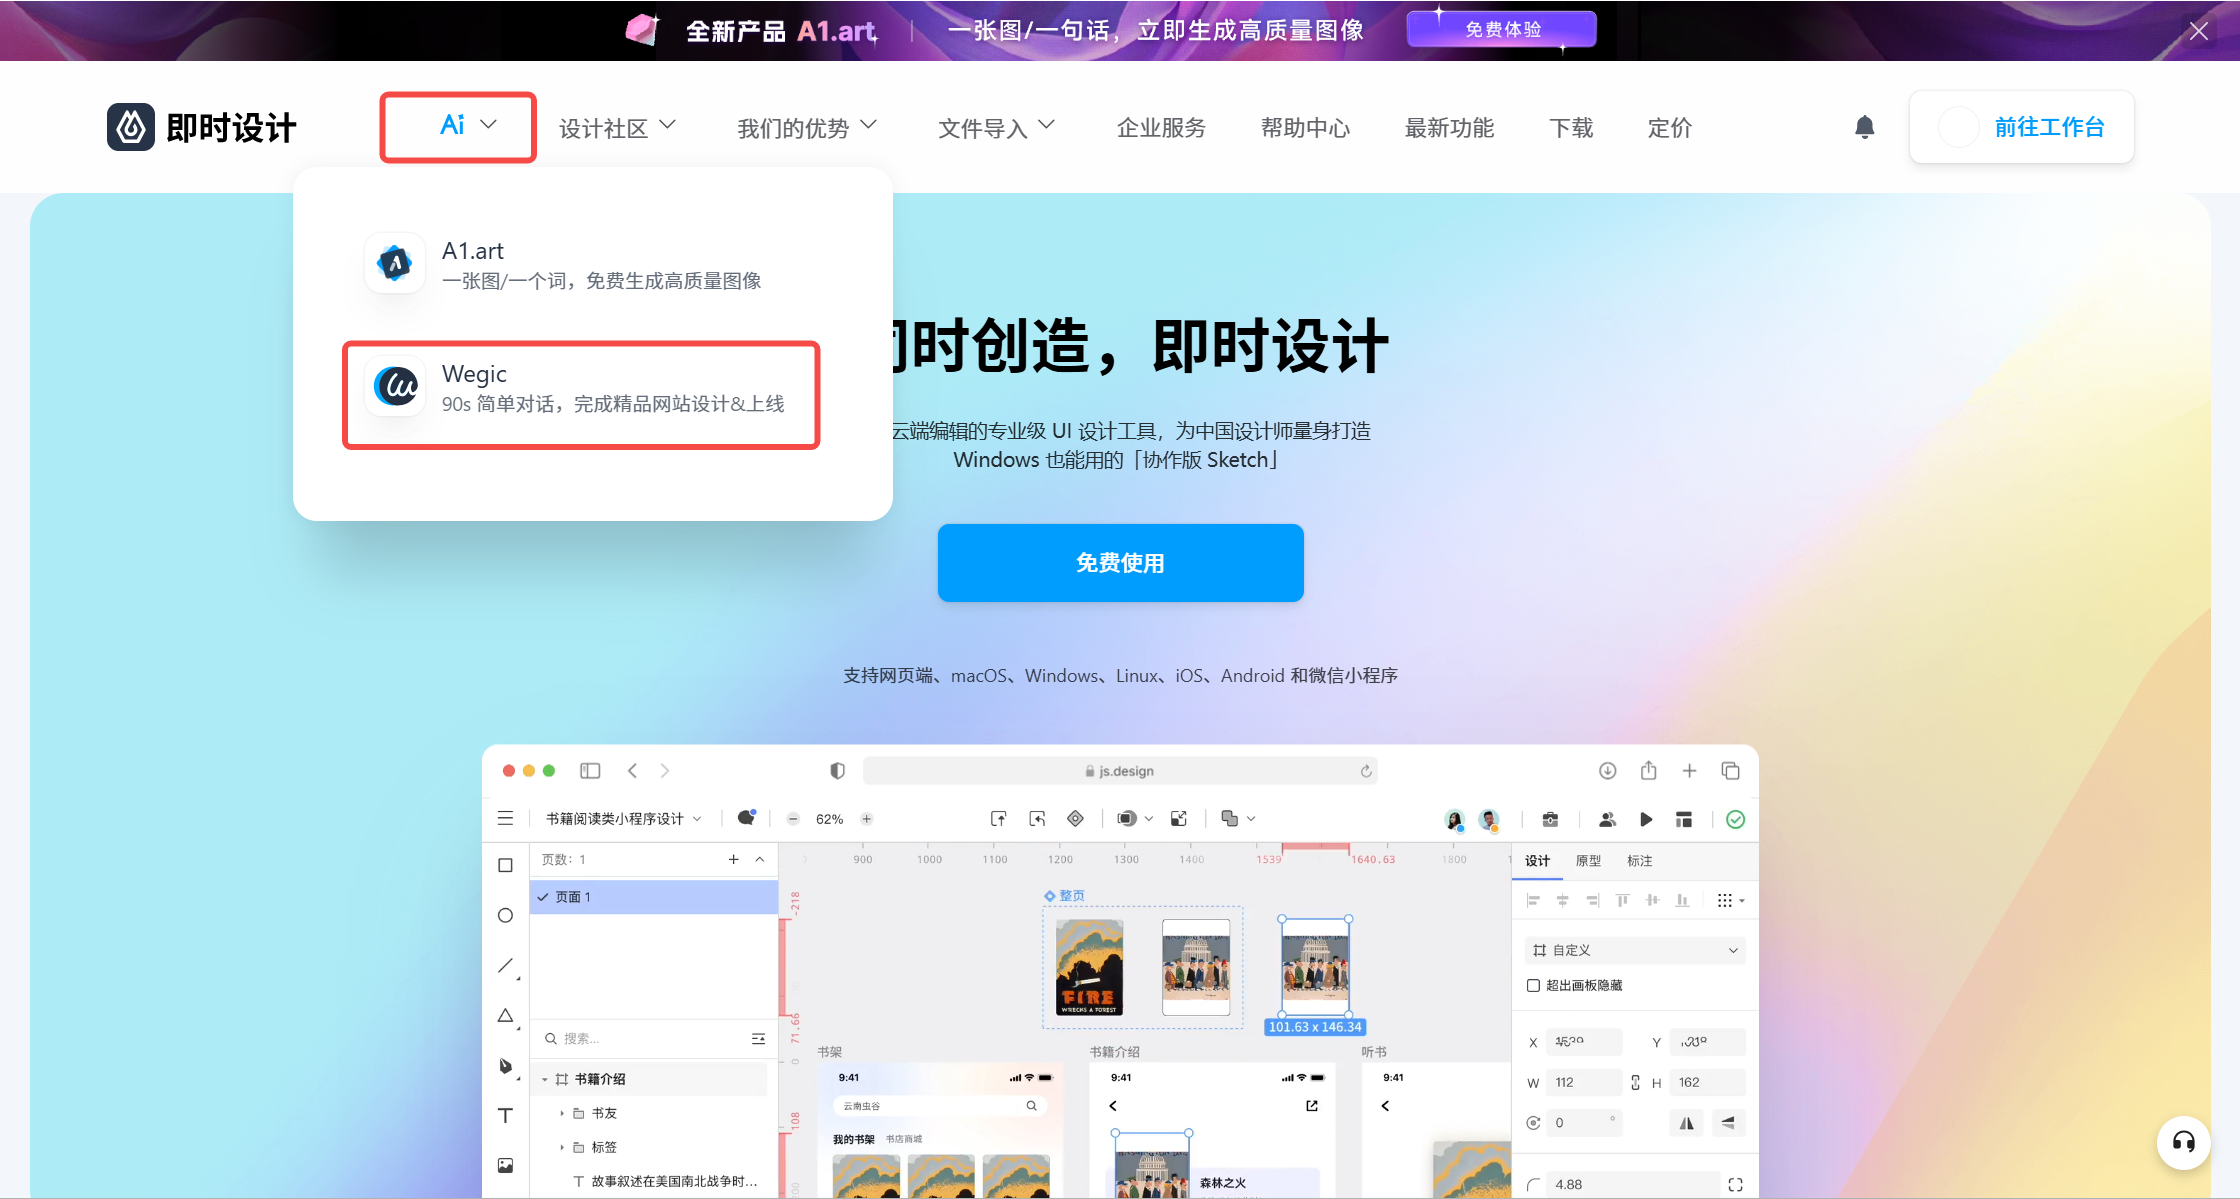The image size is (2240, 1199).
Task: Open 最新功能 in the navigation
Action: click(1449, 127)
